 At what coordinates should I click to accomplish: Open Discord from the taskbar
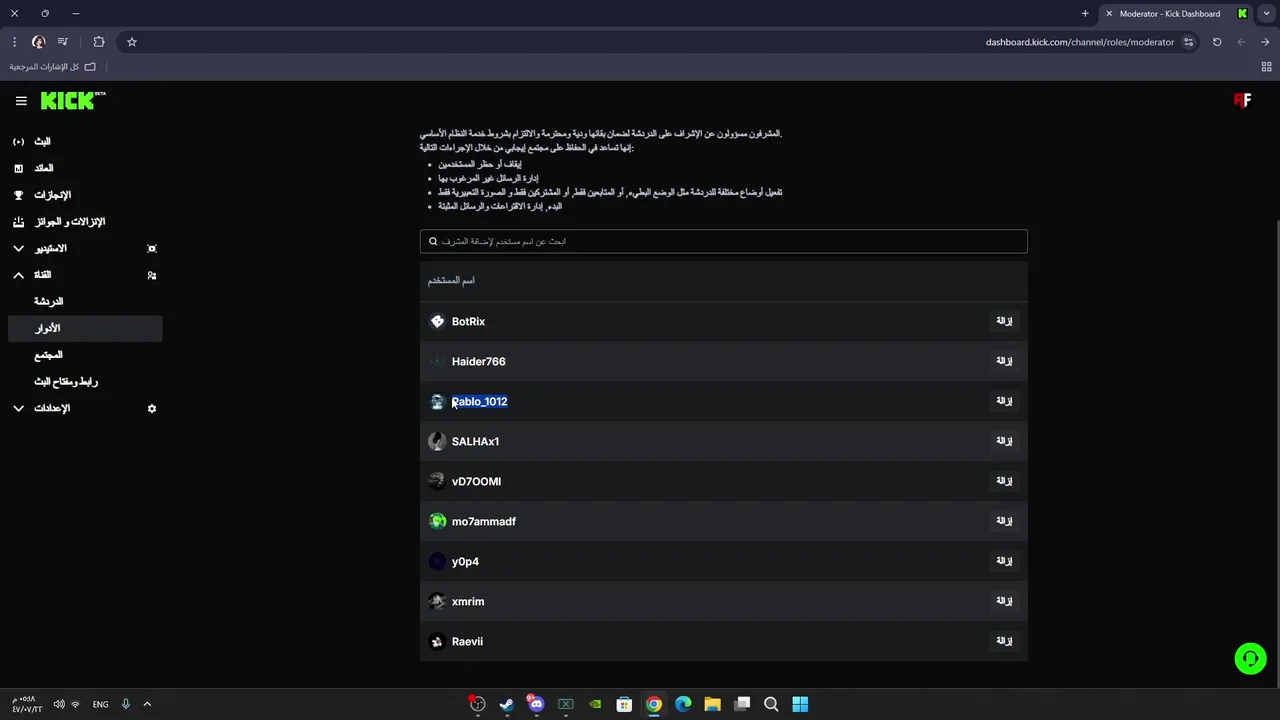point(536,704)
